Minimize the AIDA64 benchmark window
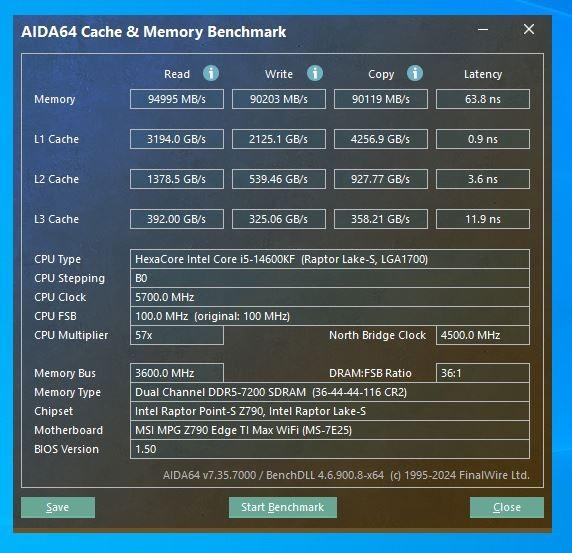572x553 pixels. [x=483, y=29]
